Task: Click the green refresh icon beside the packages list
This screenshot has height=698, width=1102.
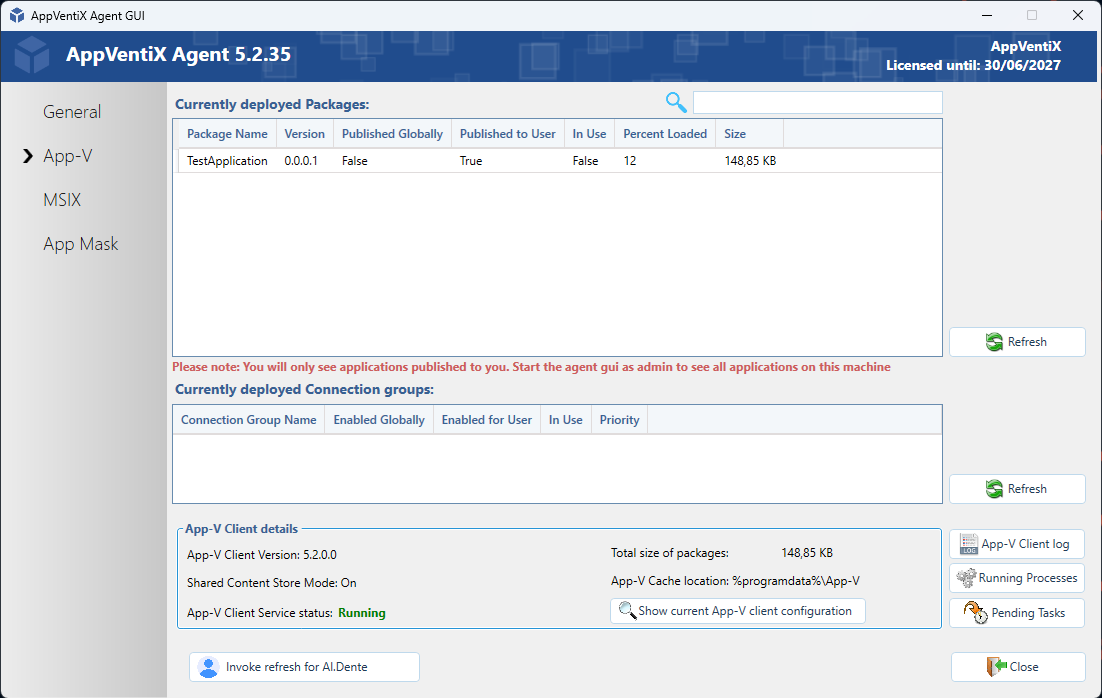Action: [994, 342]
